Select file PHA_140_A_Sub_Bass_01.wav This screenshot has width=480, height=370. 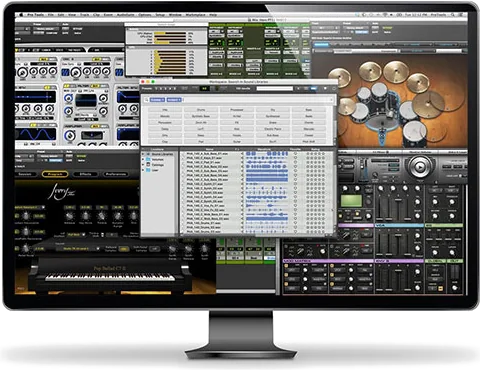point(207,154)
